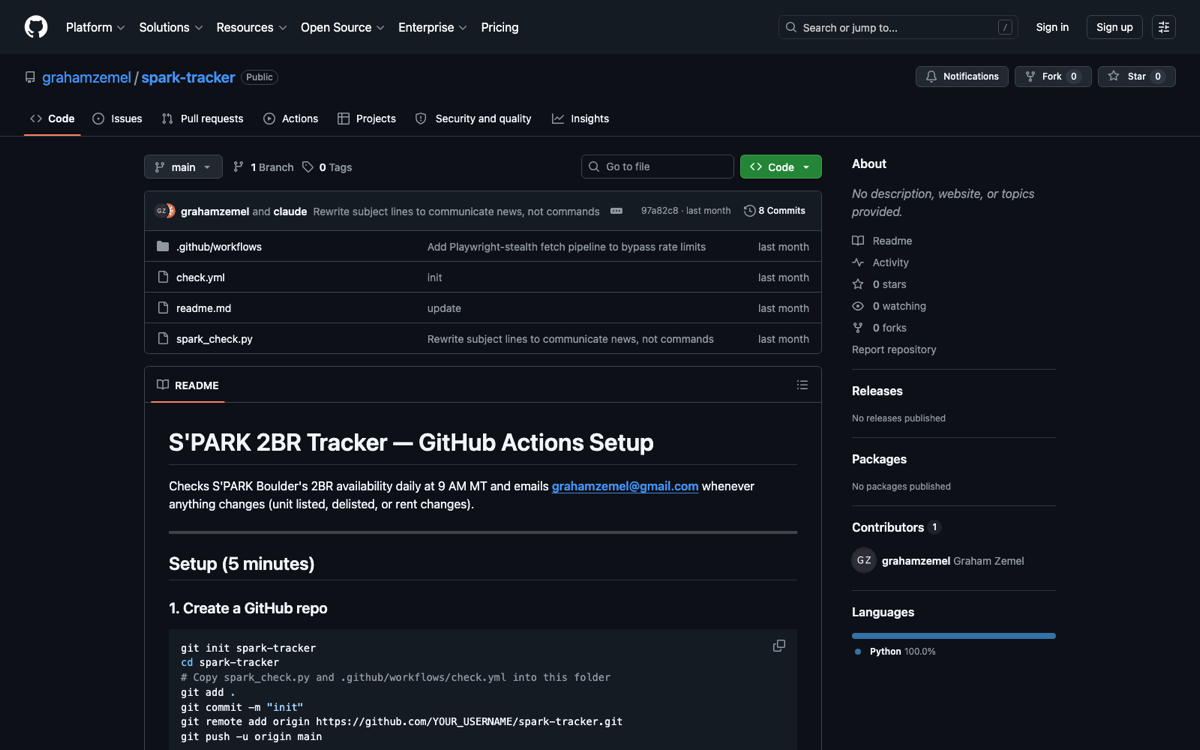Open the 0 Tags link
The width and height of the screenshot is (1200, 750).
327,167
